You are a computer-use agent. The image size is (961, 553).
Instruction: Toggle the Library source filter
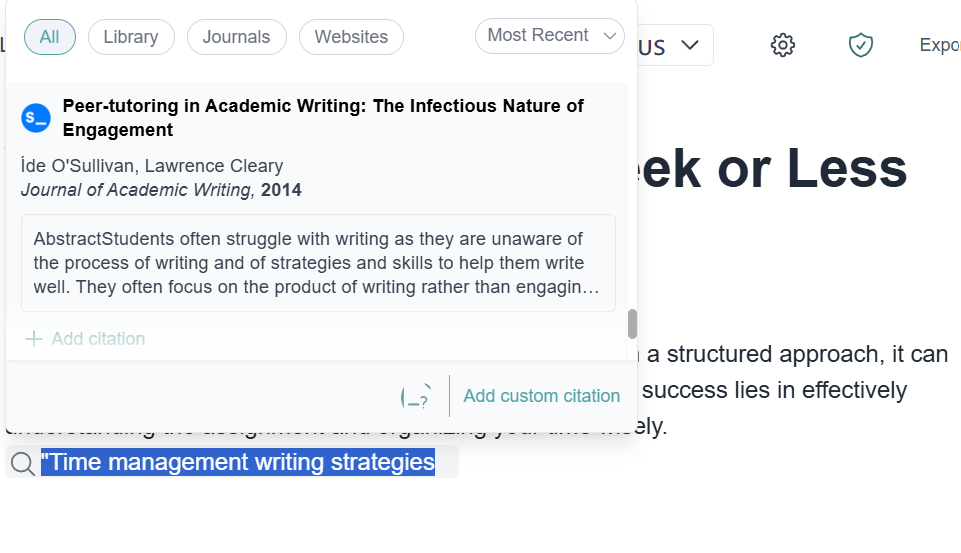point(131,37)
